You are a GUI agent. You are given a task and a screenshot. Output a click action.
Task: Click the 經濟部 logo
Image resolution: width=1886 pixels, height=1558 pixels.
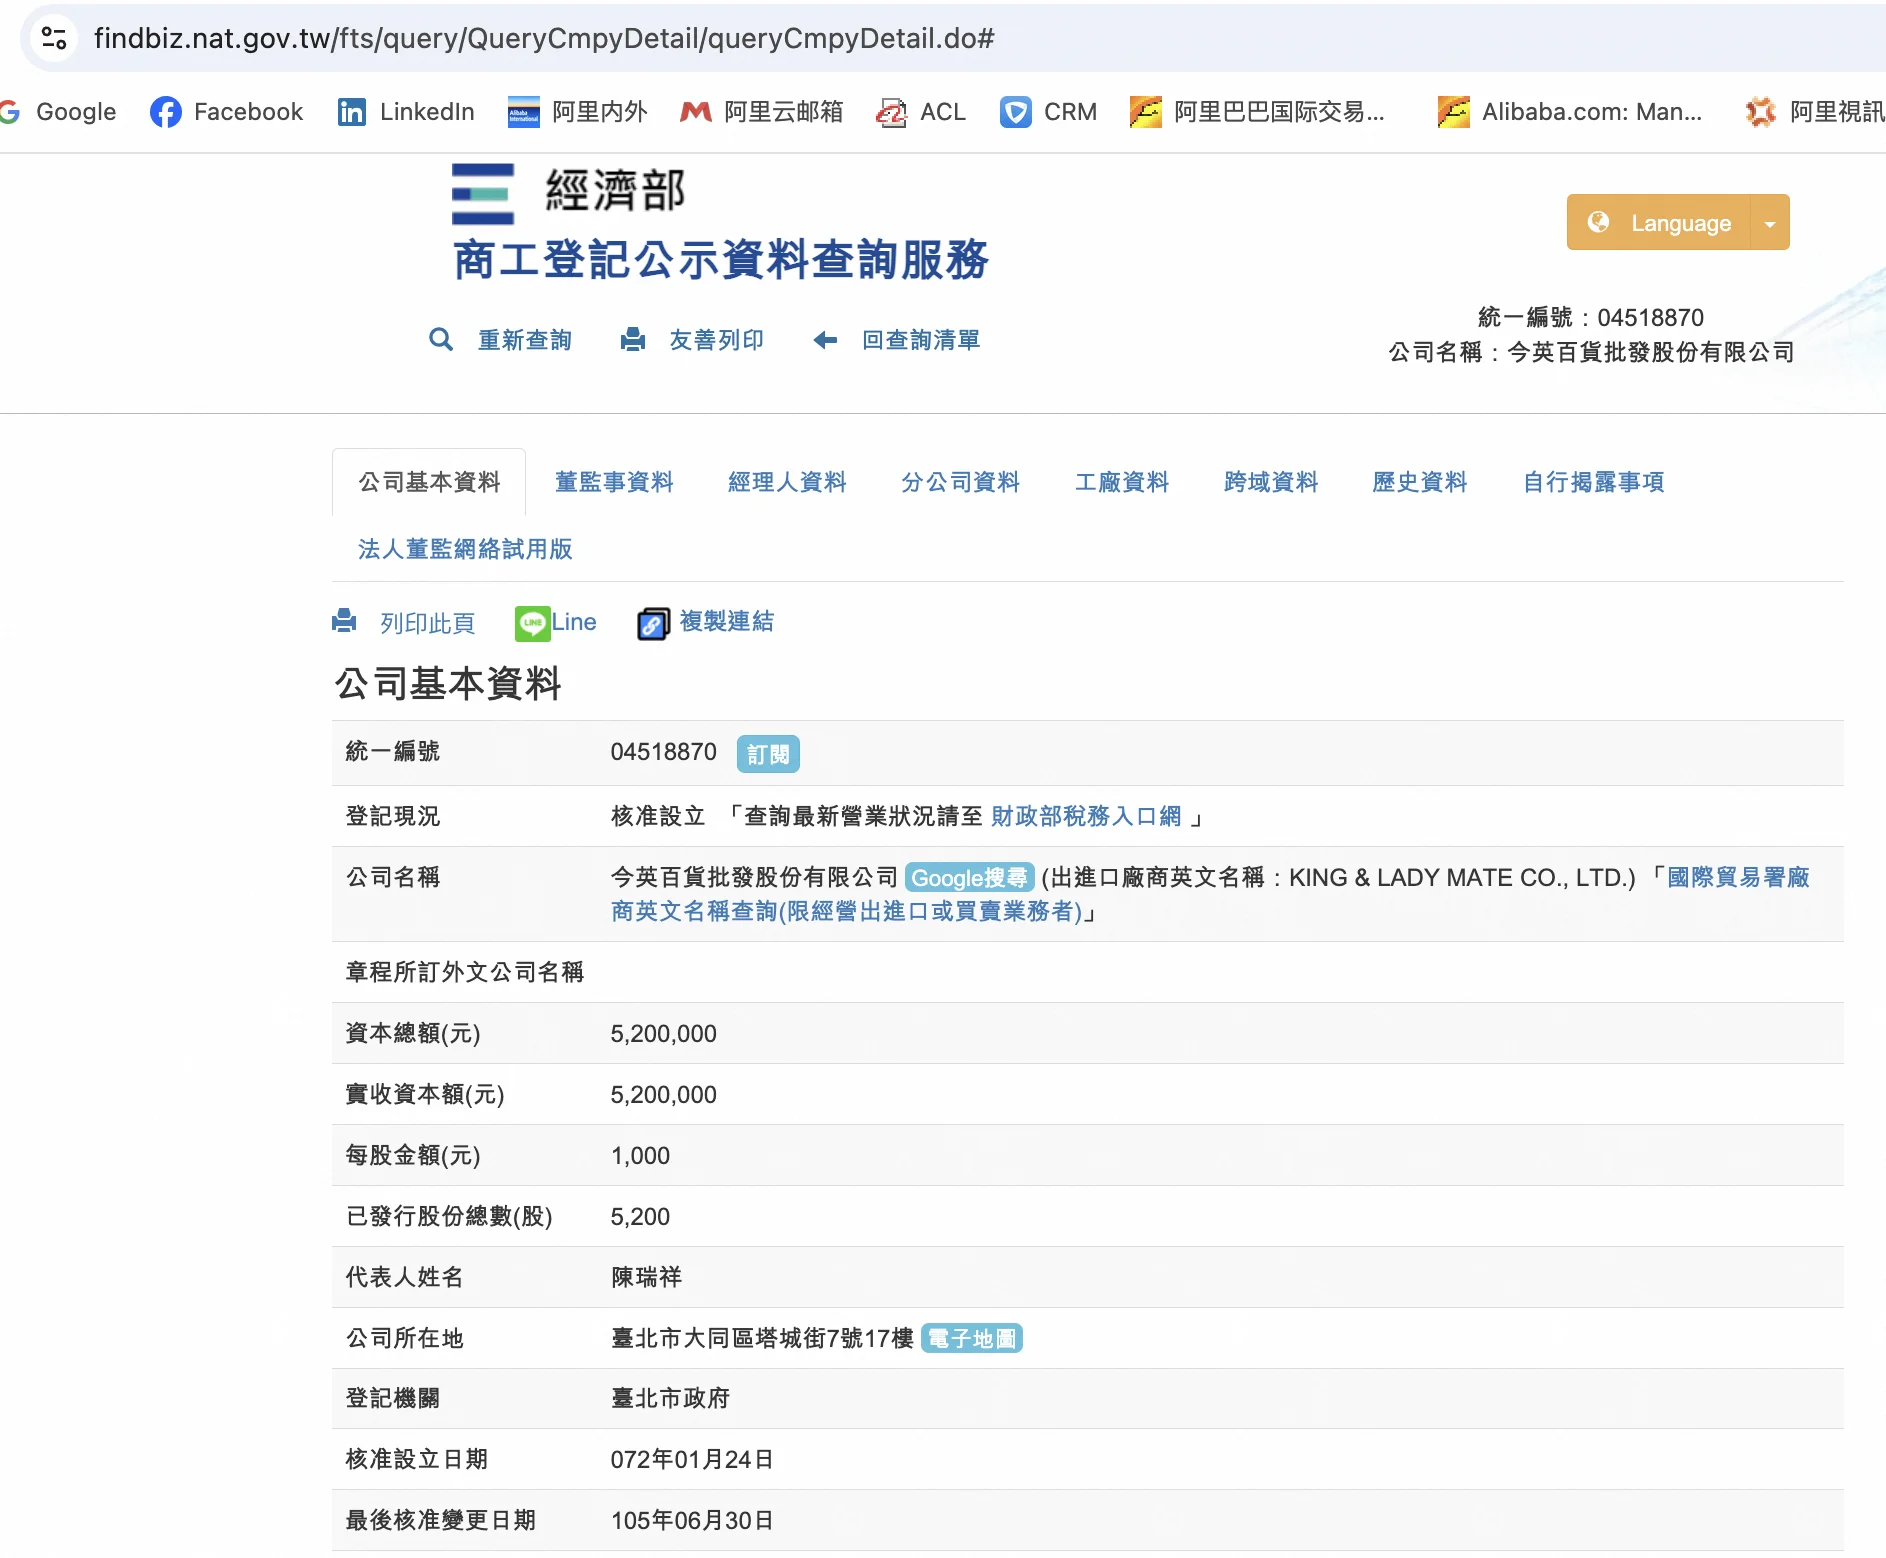point(568,192)
